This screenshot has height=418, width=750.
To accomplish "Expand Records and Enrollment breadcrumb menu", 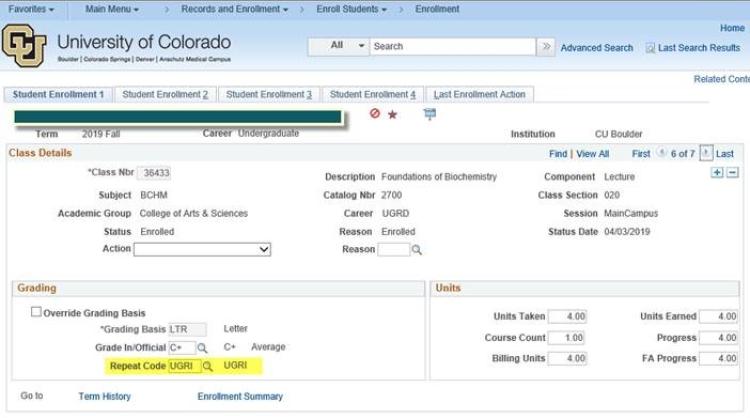I will (234, 9).
